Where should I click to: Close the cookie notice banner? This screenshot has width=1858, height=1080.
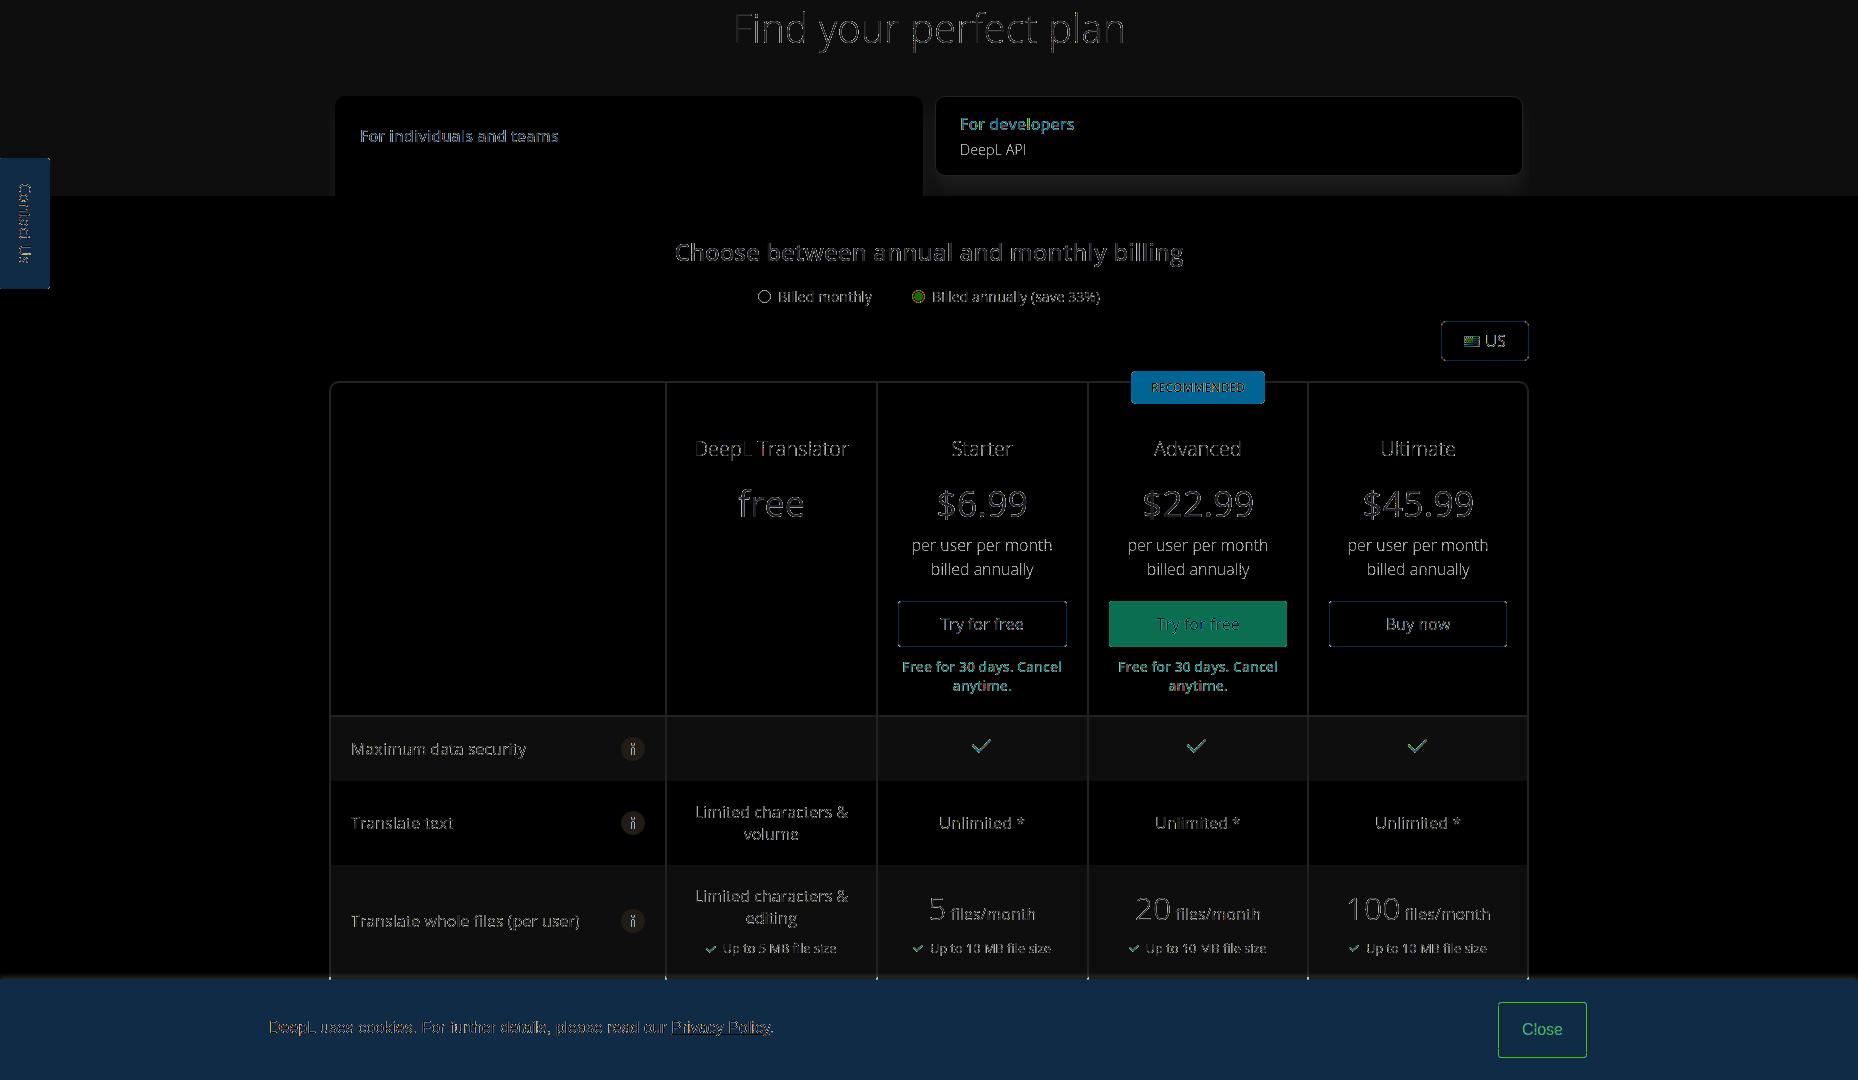[x=1541, y=1029]
